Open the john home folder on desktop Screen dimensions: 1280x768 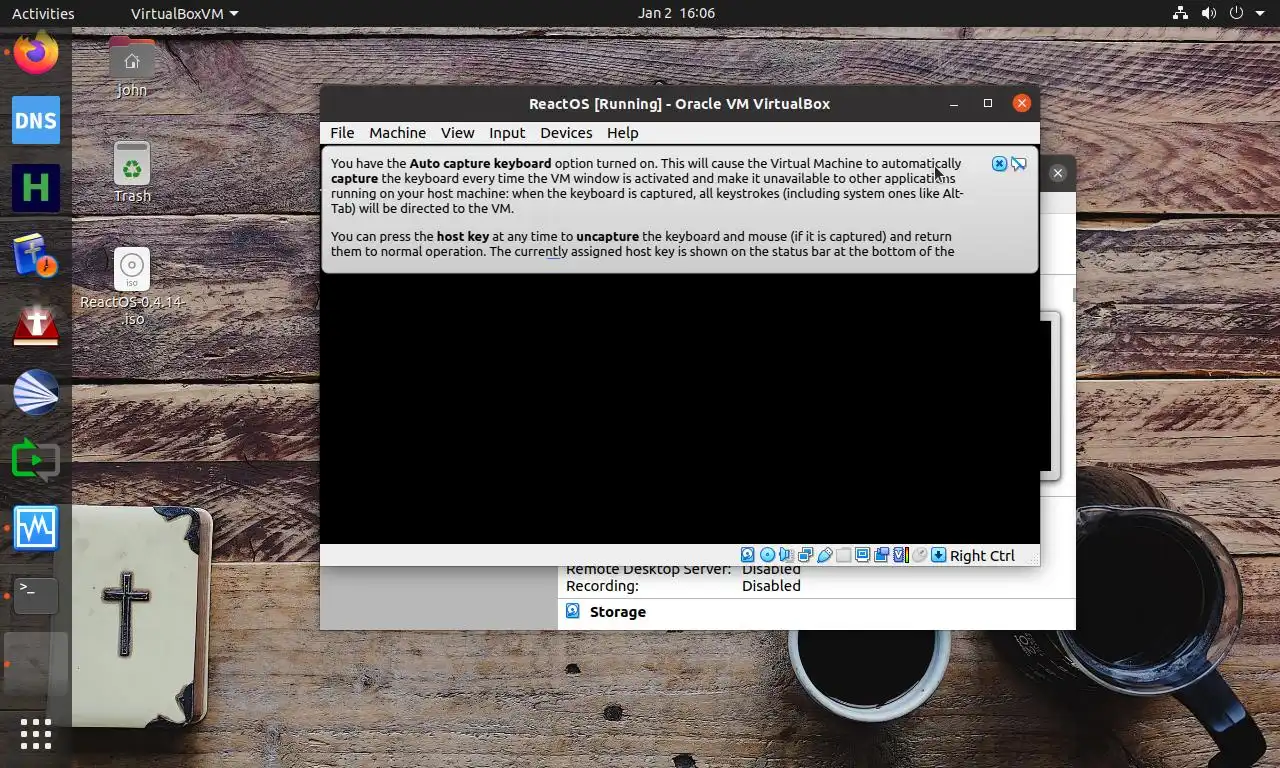(132, 67)
